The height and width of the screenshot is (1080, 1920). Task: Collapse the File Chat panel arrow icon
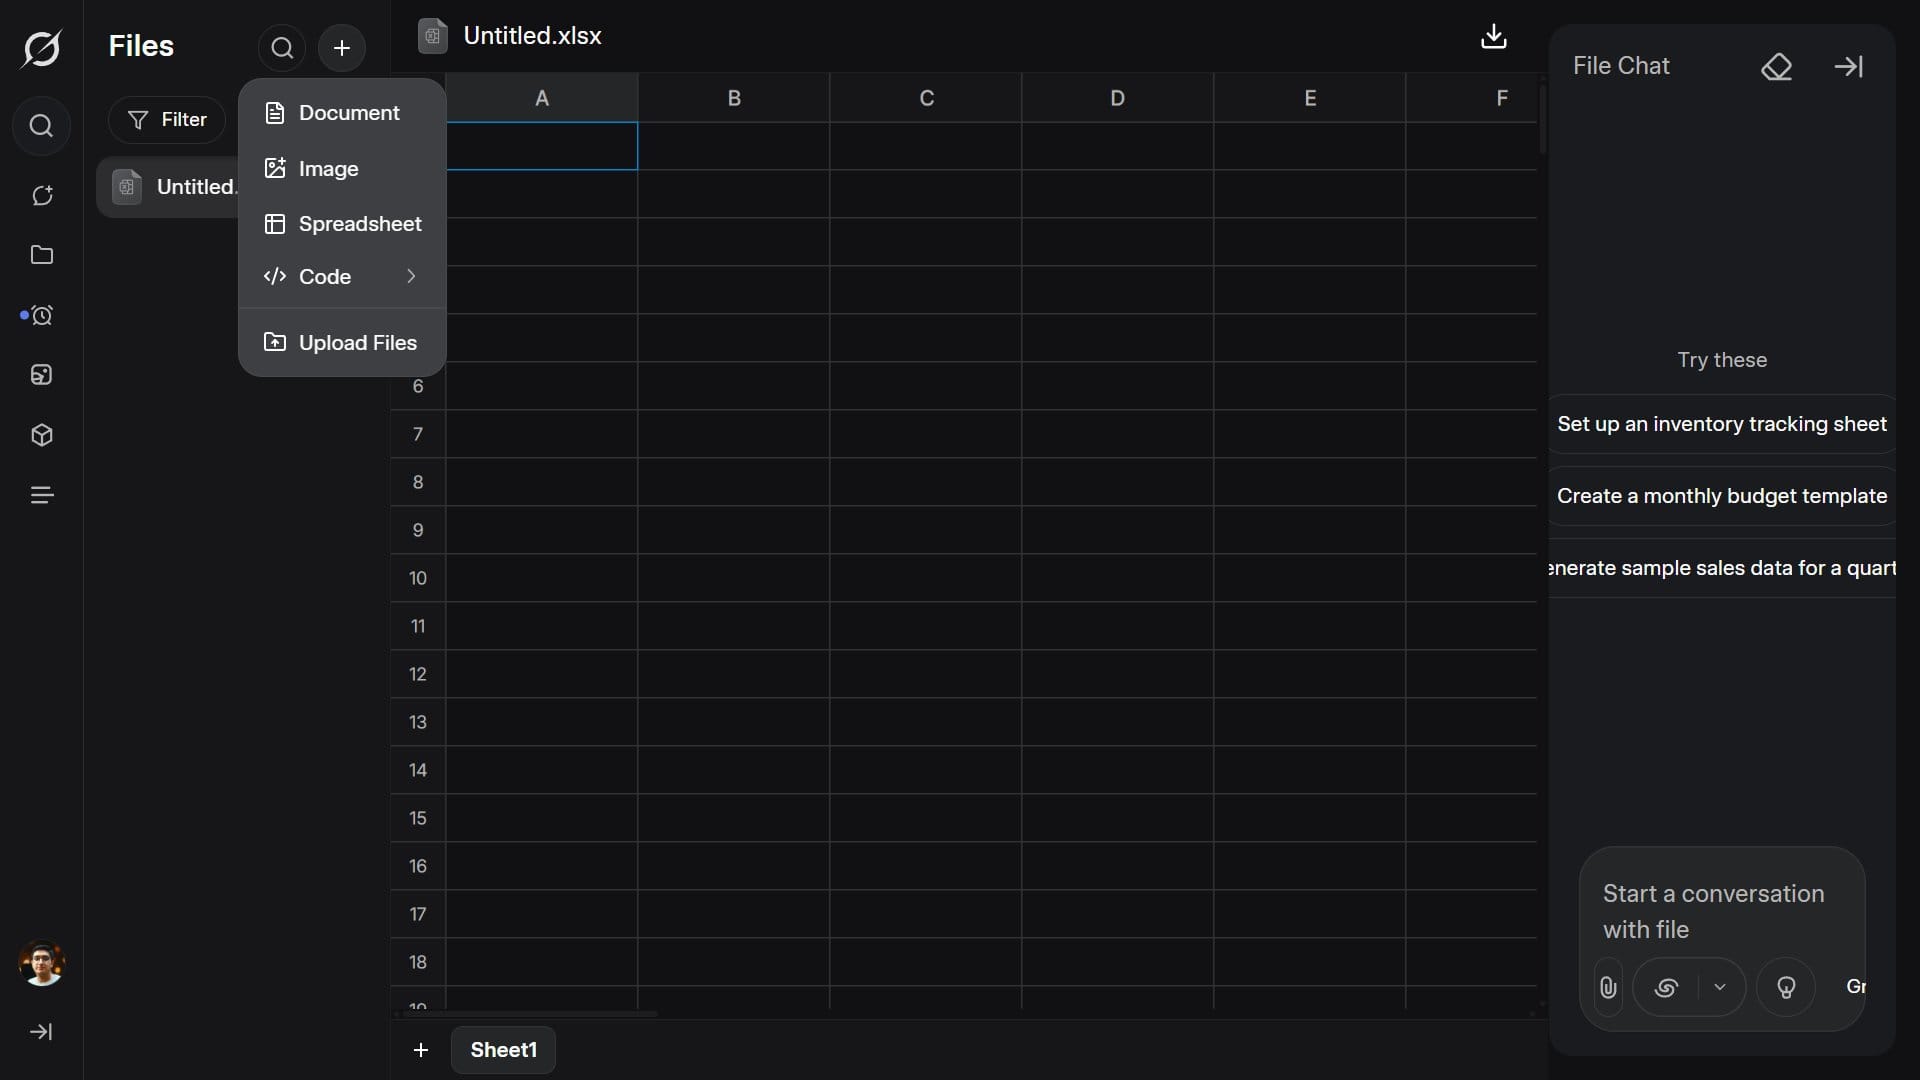(x=1848, y=67)
